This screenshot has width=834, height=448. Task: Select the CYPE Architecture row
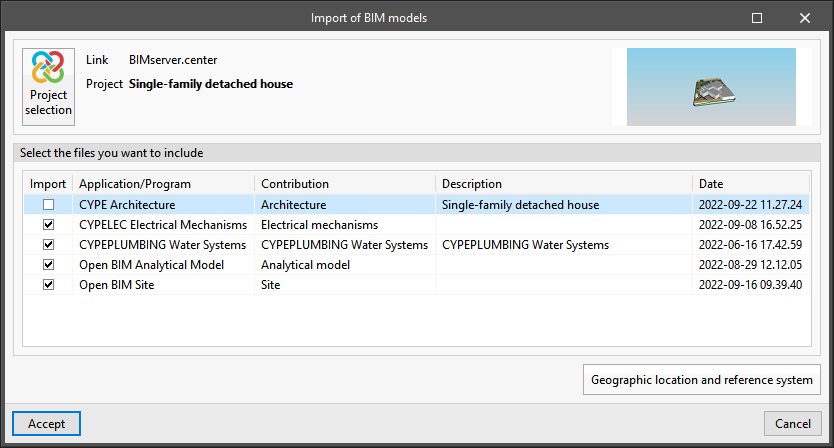click(x=126, y=205)
